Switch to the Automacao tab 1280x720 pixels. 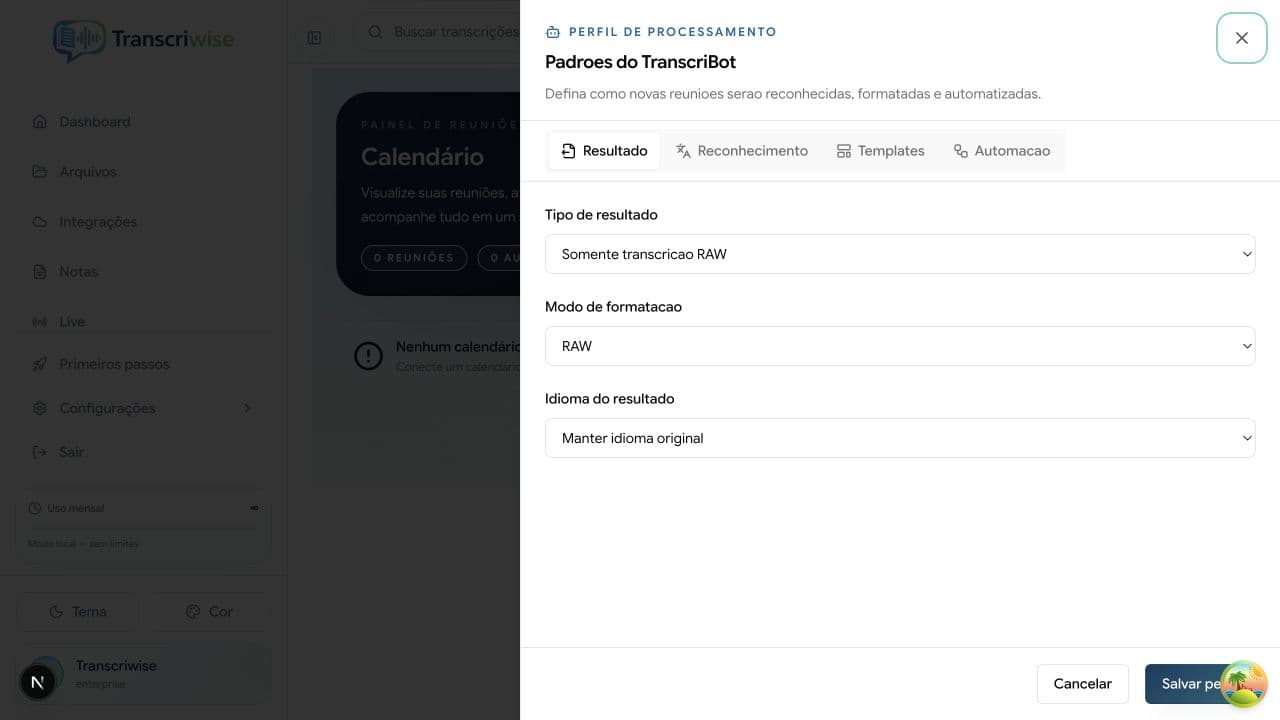tap(1001, 151)
